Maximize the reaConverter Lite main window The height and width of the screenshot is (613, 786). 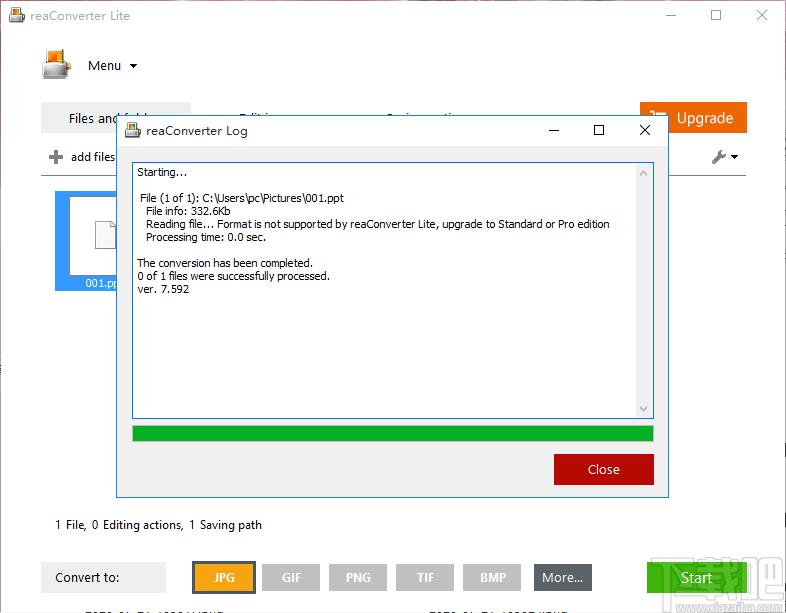pos(716,15)
